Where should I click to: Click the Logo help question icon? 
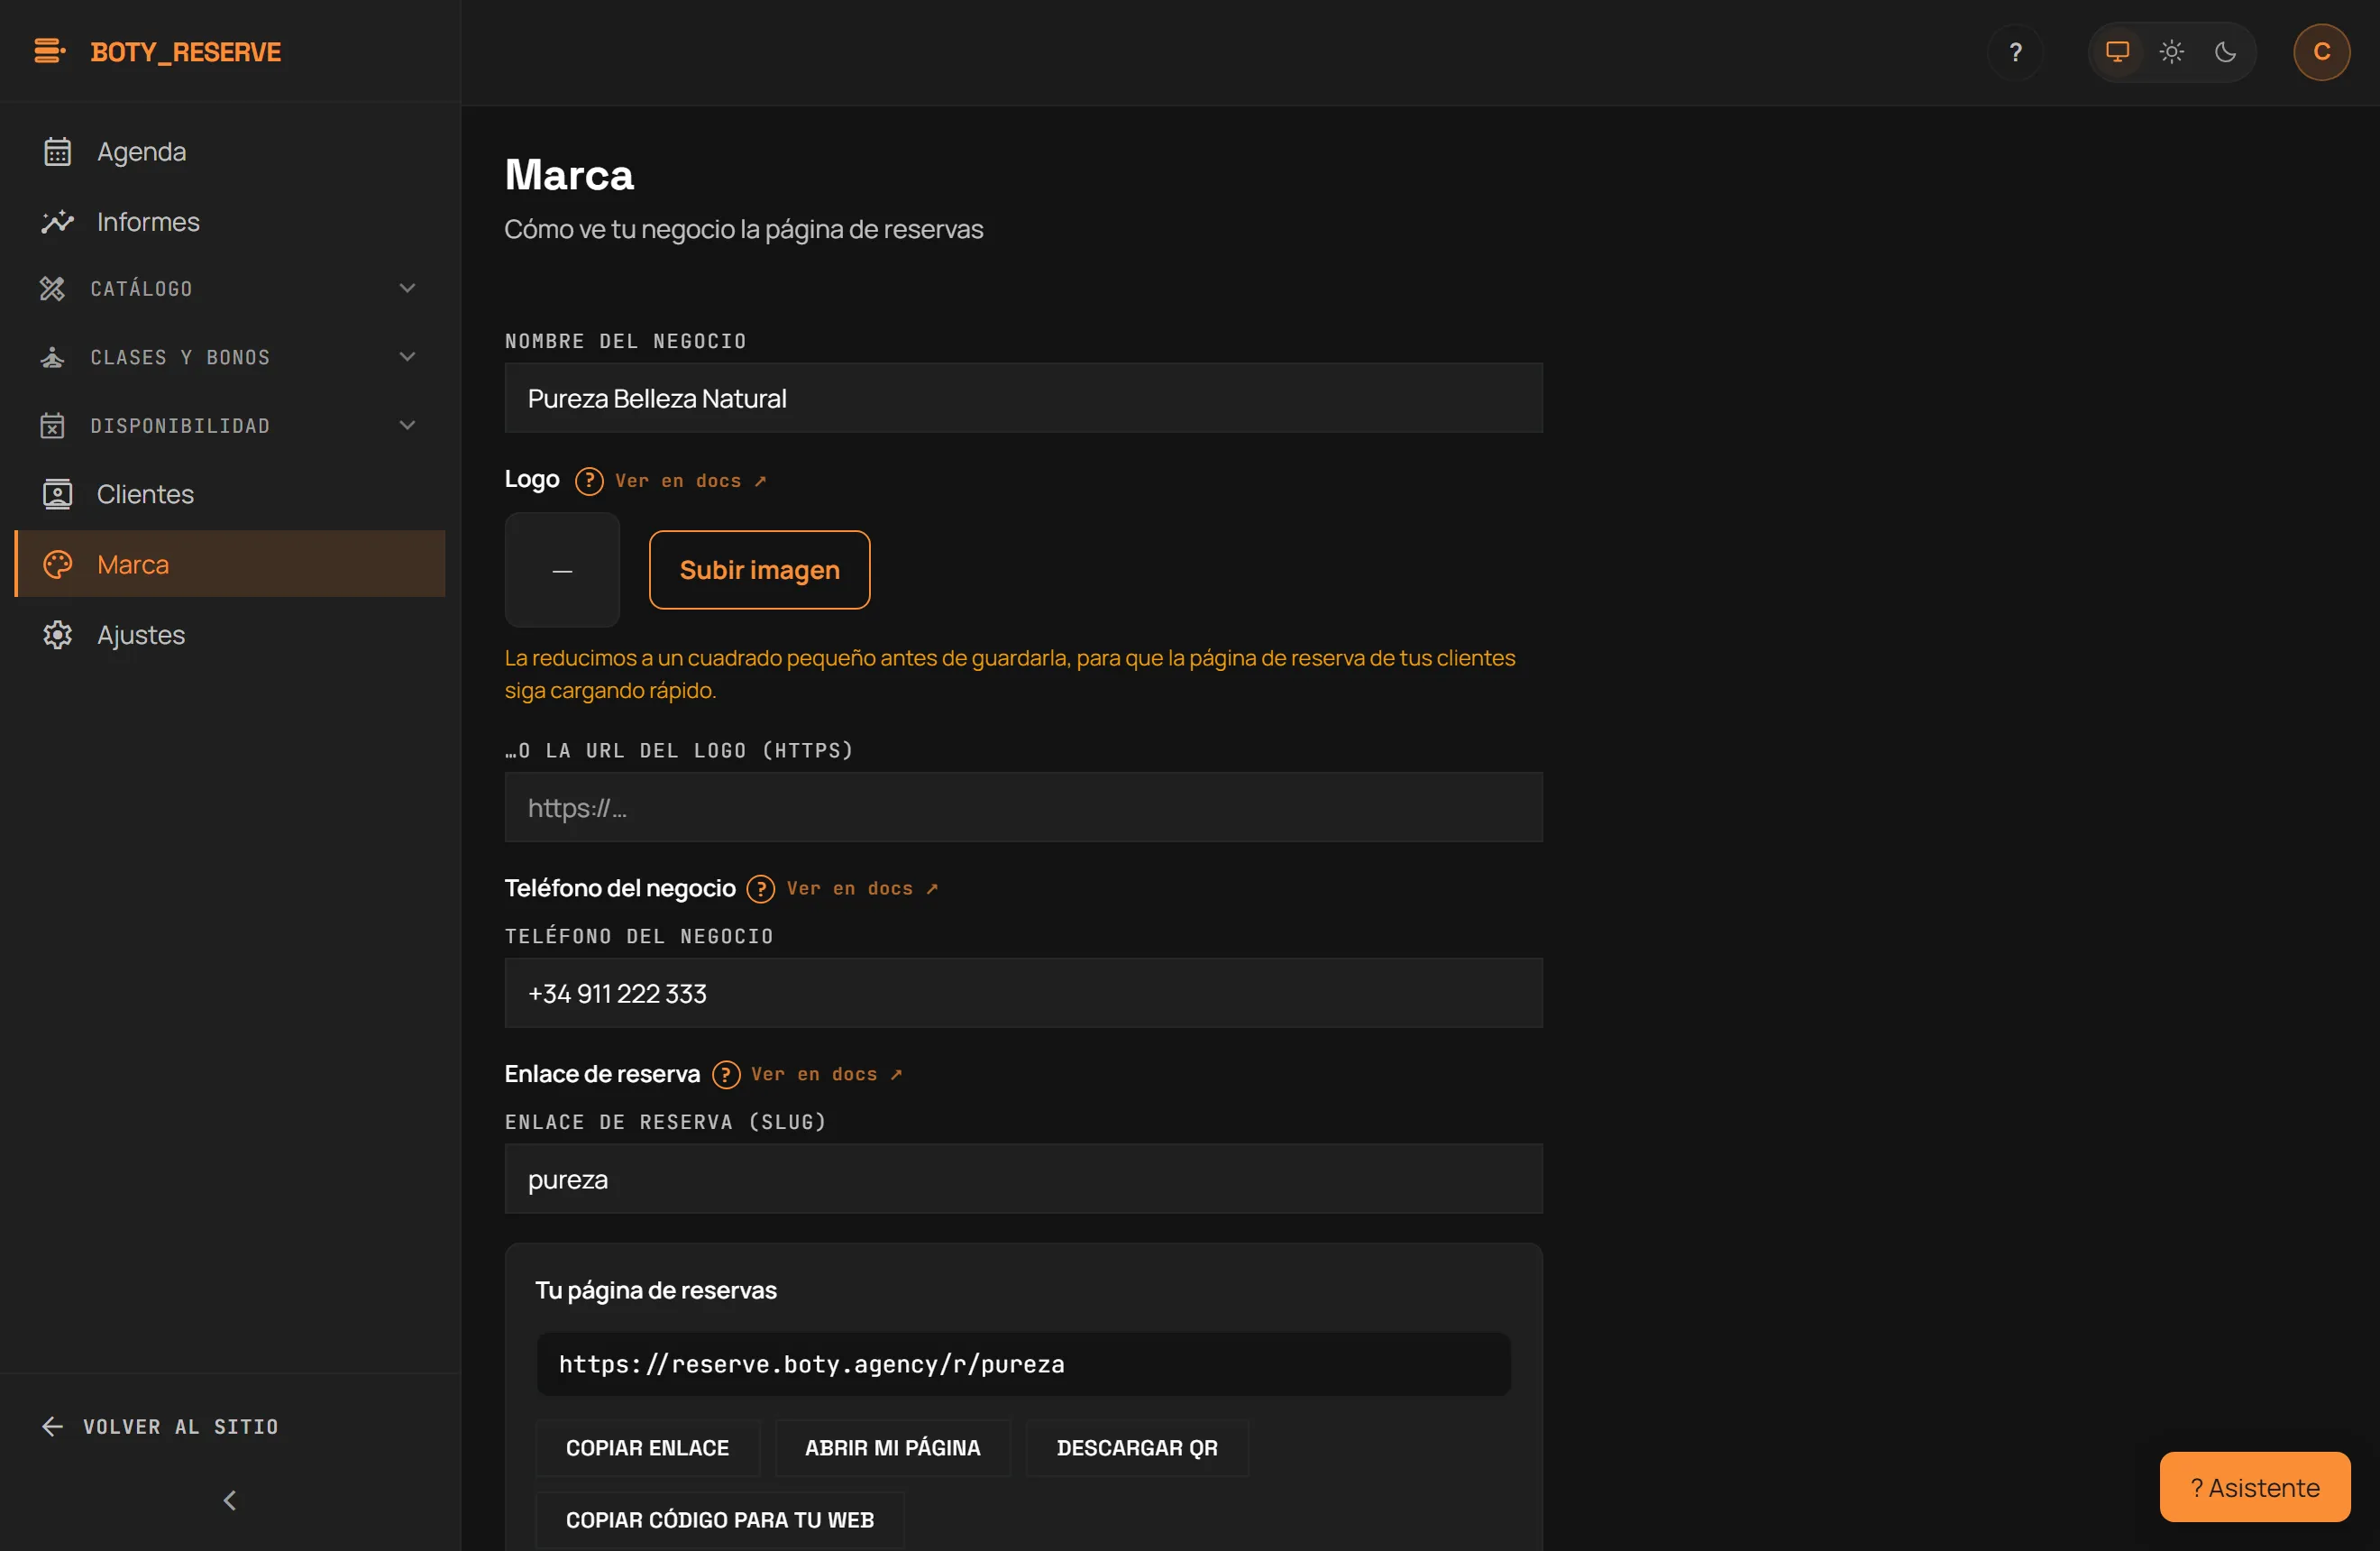point(589,481)
